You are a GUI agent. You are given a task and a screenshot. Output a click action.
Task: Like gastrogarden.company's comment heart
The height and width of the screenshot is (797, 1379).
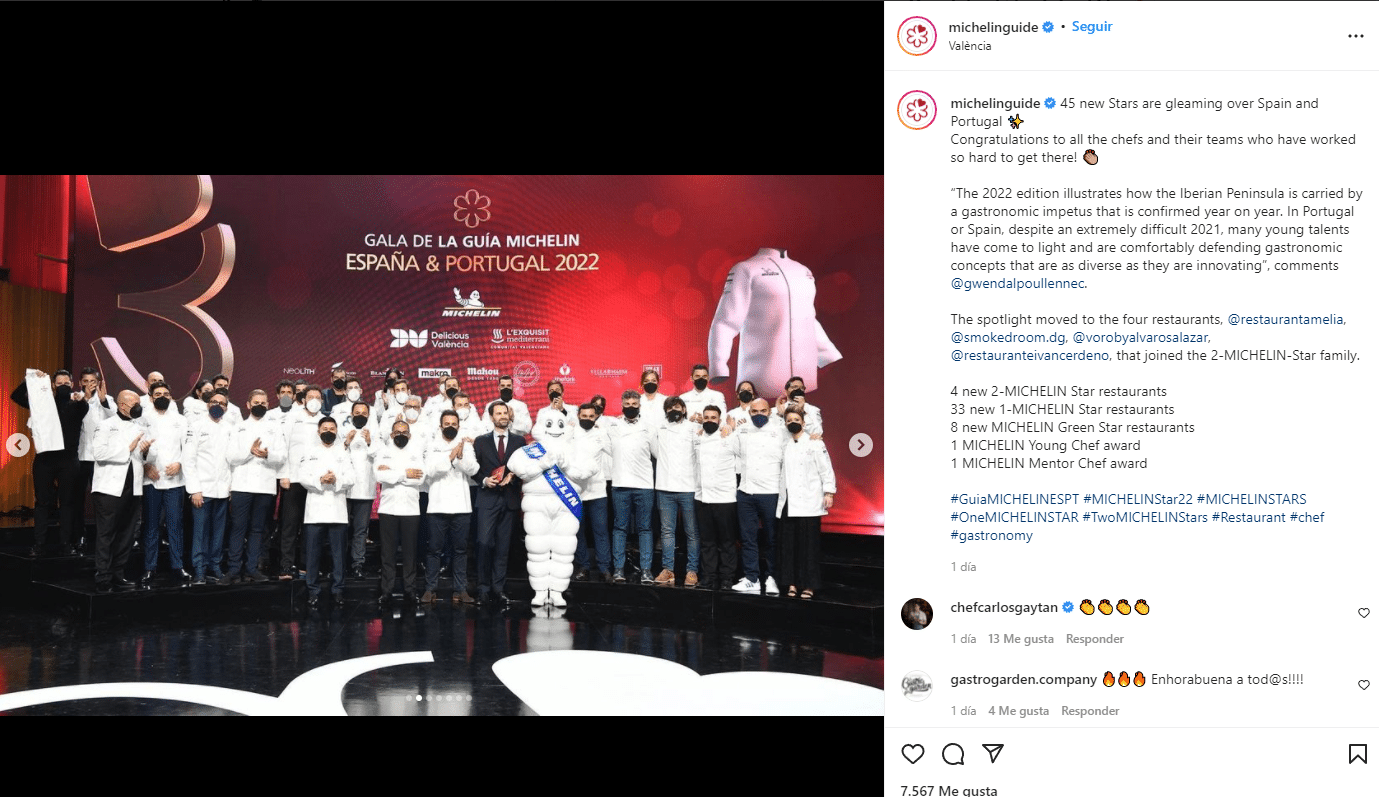1363,685
